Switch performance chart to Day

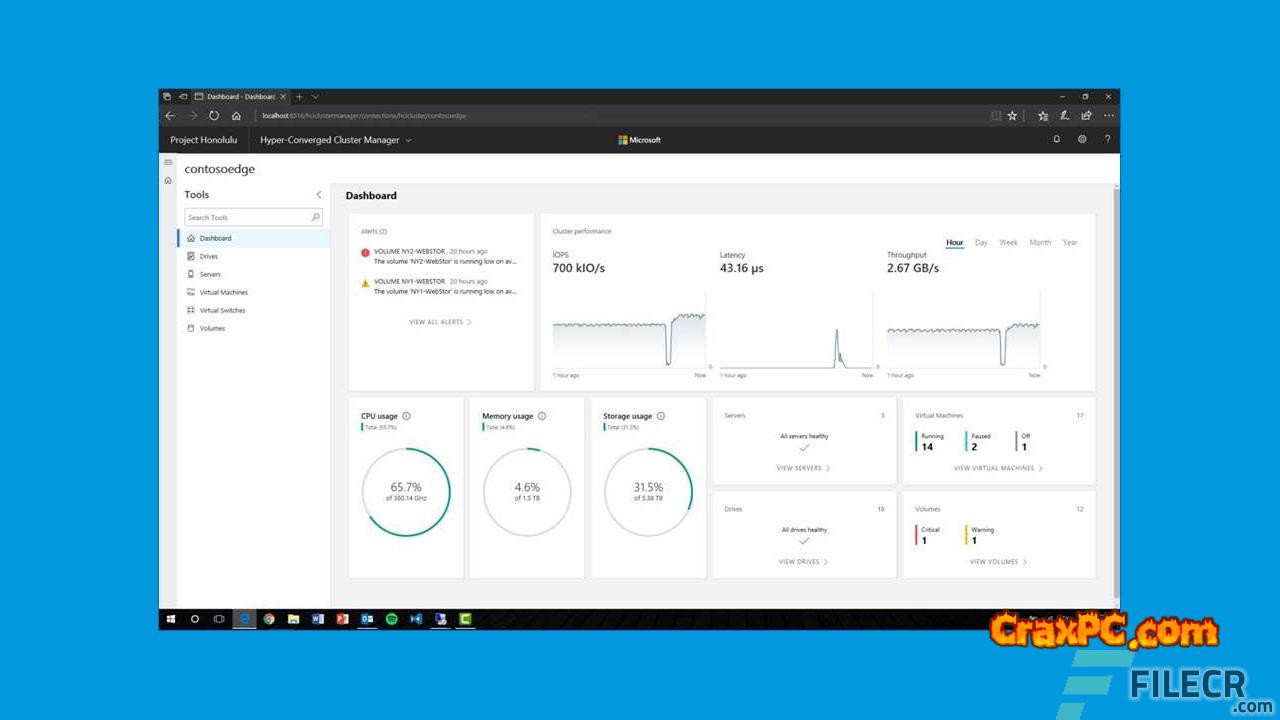coord(981,243)
